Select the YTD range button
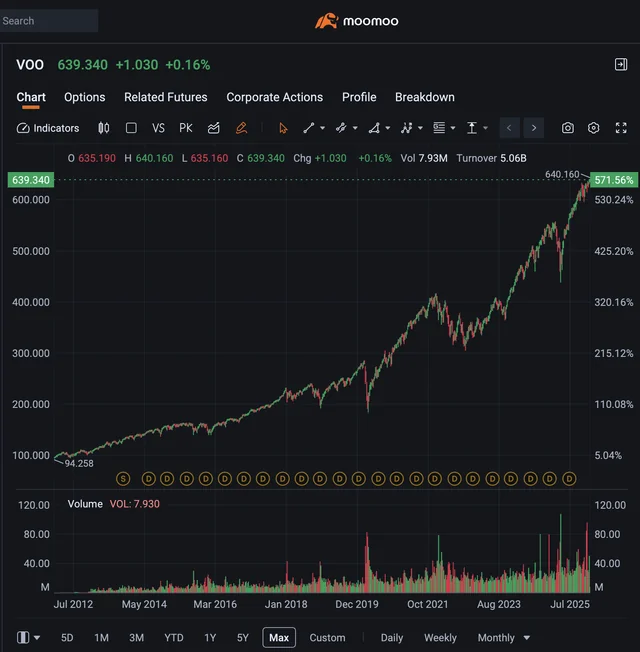 pyautogui.click(x=174, y=638)
